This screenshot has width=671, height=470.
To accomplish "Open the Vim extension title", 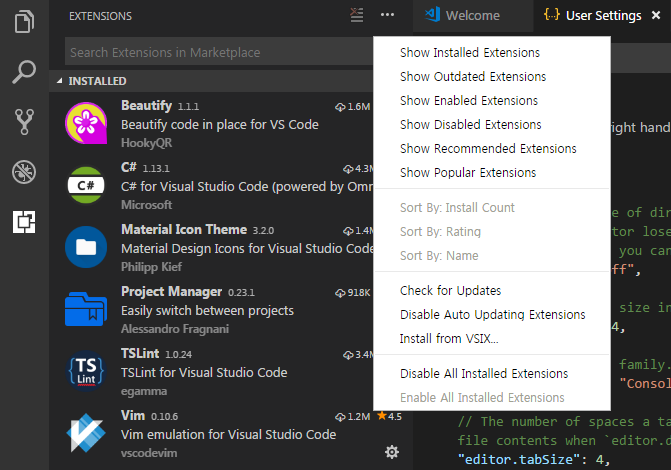I will pyautogui.click(x=133, y=415).
